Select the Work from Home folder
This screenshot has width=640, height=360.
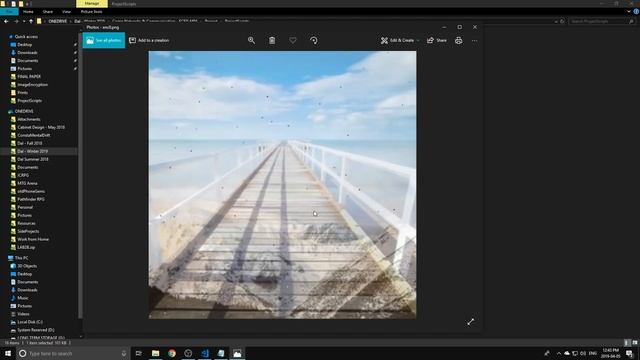[33, 239]
